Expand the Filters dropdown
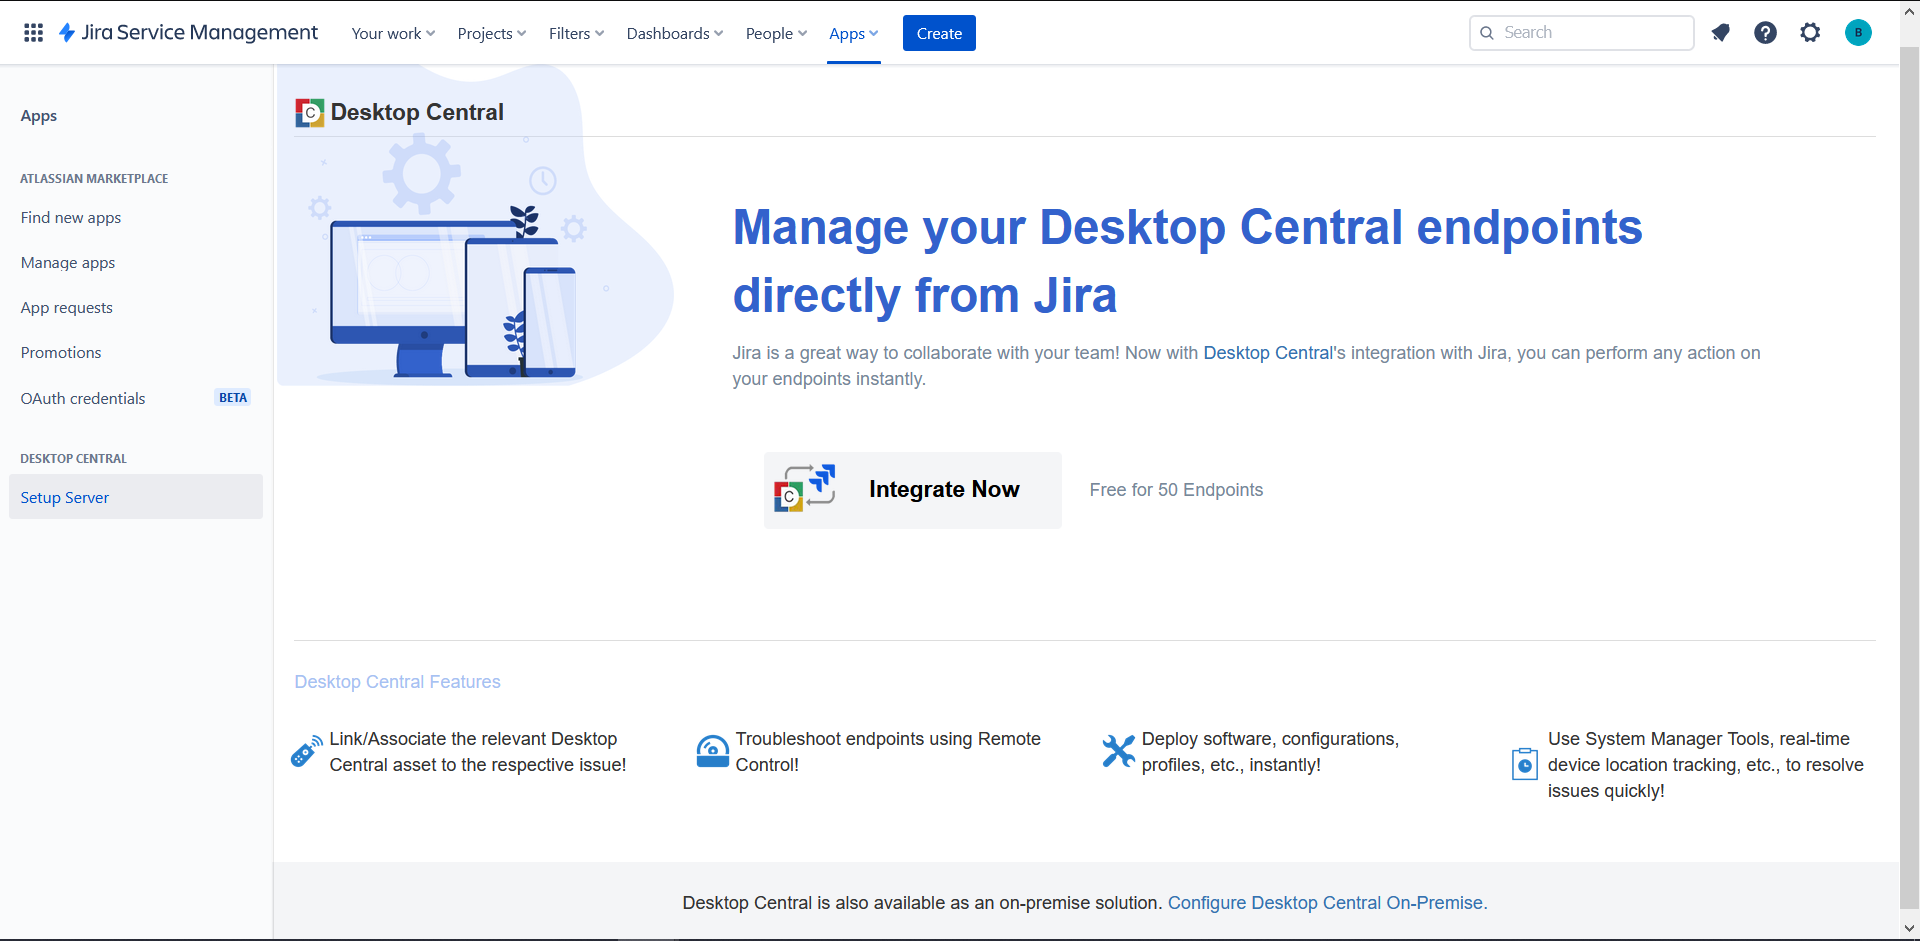The height and width of the screenshot is (941, 1920). coord(577,33)
